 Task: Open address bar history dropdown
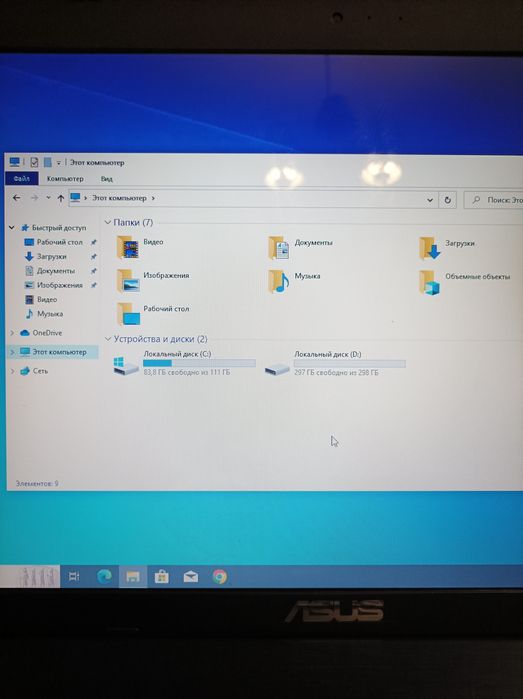pyautogui.click(x=430, y=200)
